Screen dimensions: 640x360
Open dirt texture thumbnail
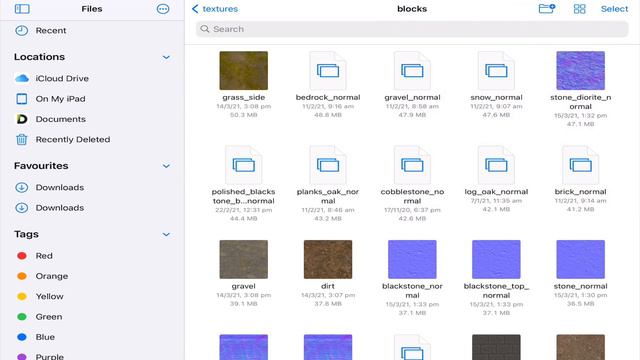pyautogui.click(x=328, y=260)
